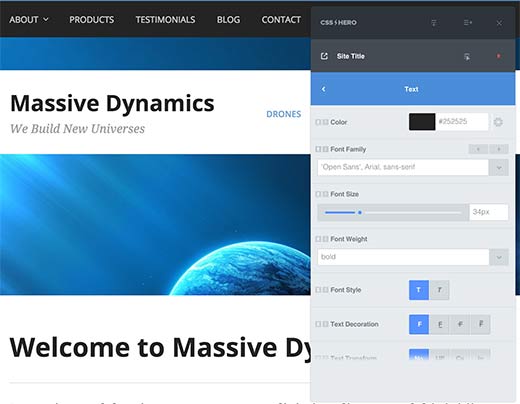520x404 pixels.
Task: Open color settings gear icon
Action: click(498, 122)
